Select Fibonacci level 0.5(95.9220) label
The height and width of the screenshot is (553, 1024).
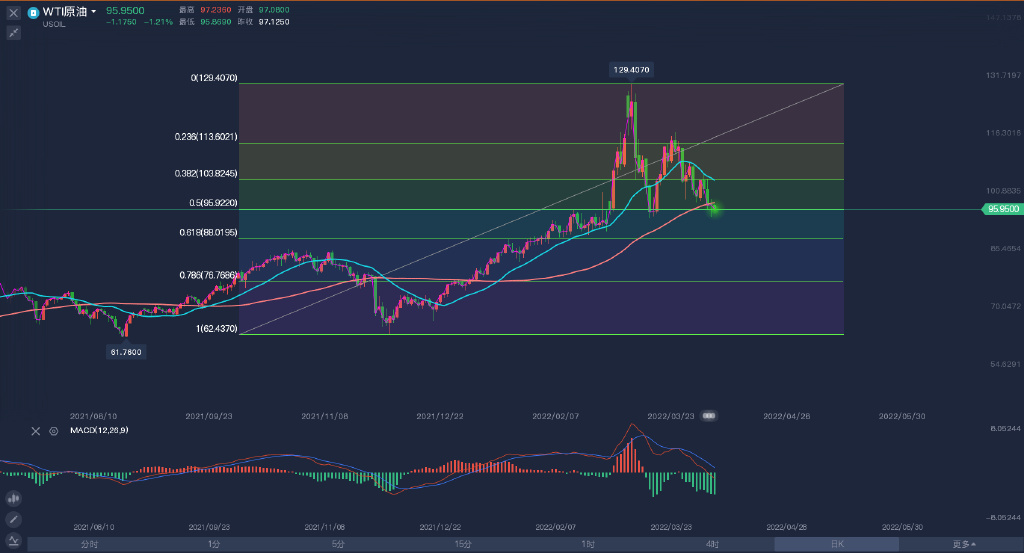214,203
